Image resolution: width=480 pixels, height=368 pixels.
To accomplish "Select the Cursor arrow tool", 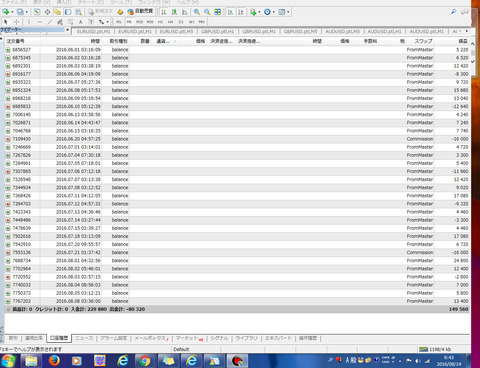I will (x=6, y=22).
